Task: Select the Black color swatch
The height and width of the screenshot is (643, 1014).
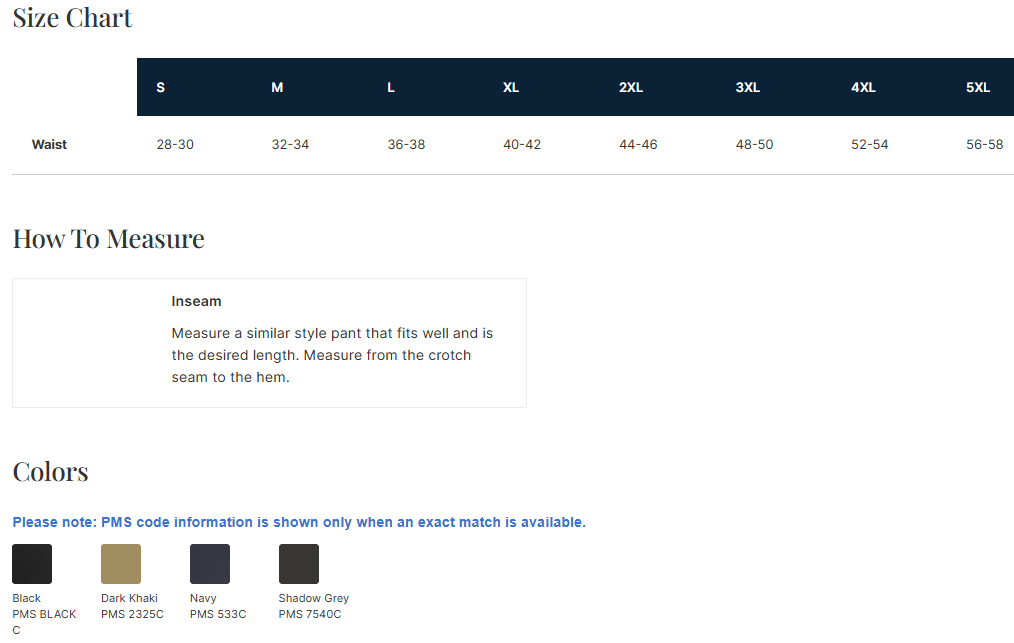Action: (x=32, y=564)
